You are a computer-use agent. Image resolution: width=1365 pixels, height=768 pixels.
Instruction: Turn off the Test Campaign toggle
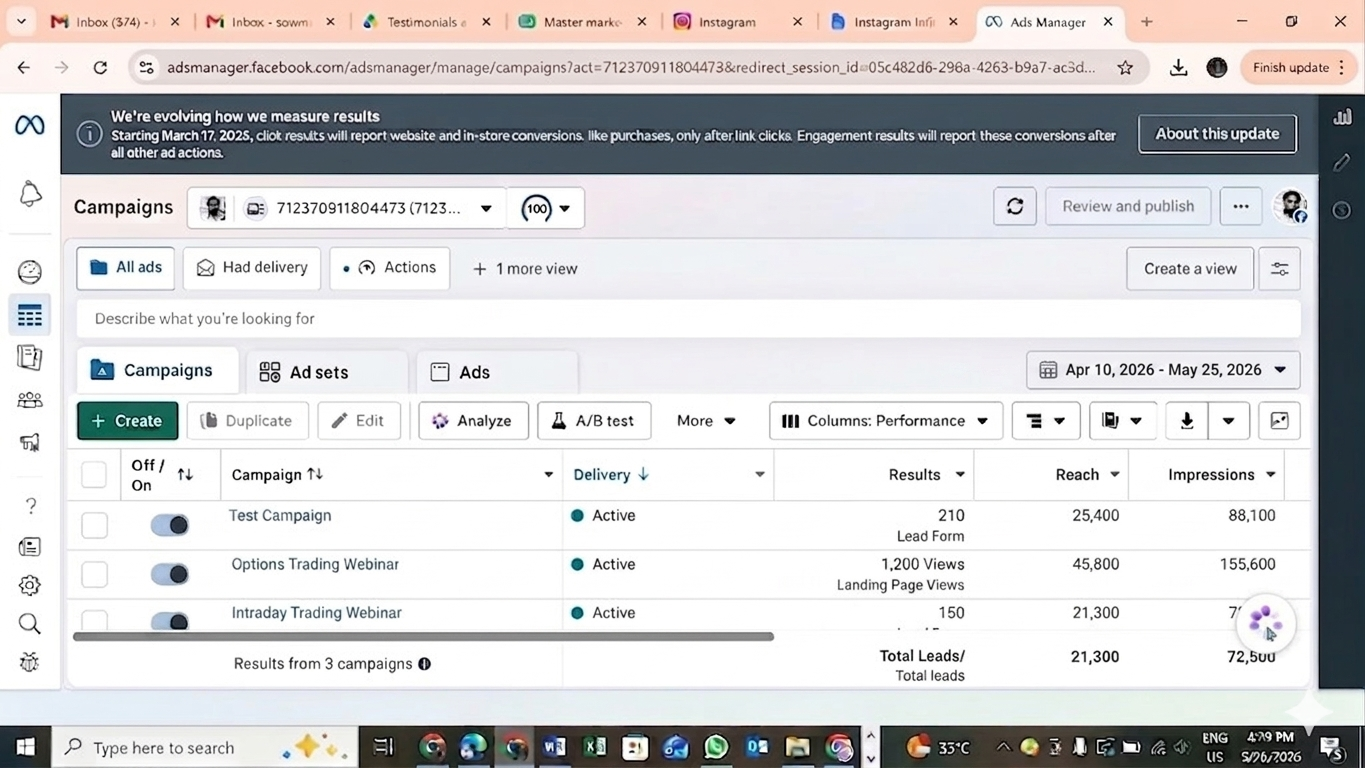(x=170, y=525)
